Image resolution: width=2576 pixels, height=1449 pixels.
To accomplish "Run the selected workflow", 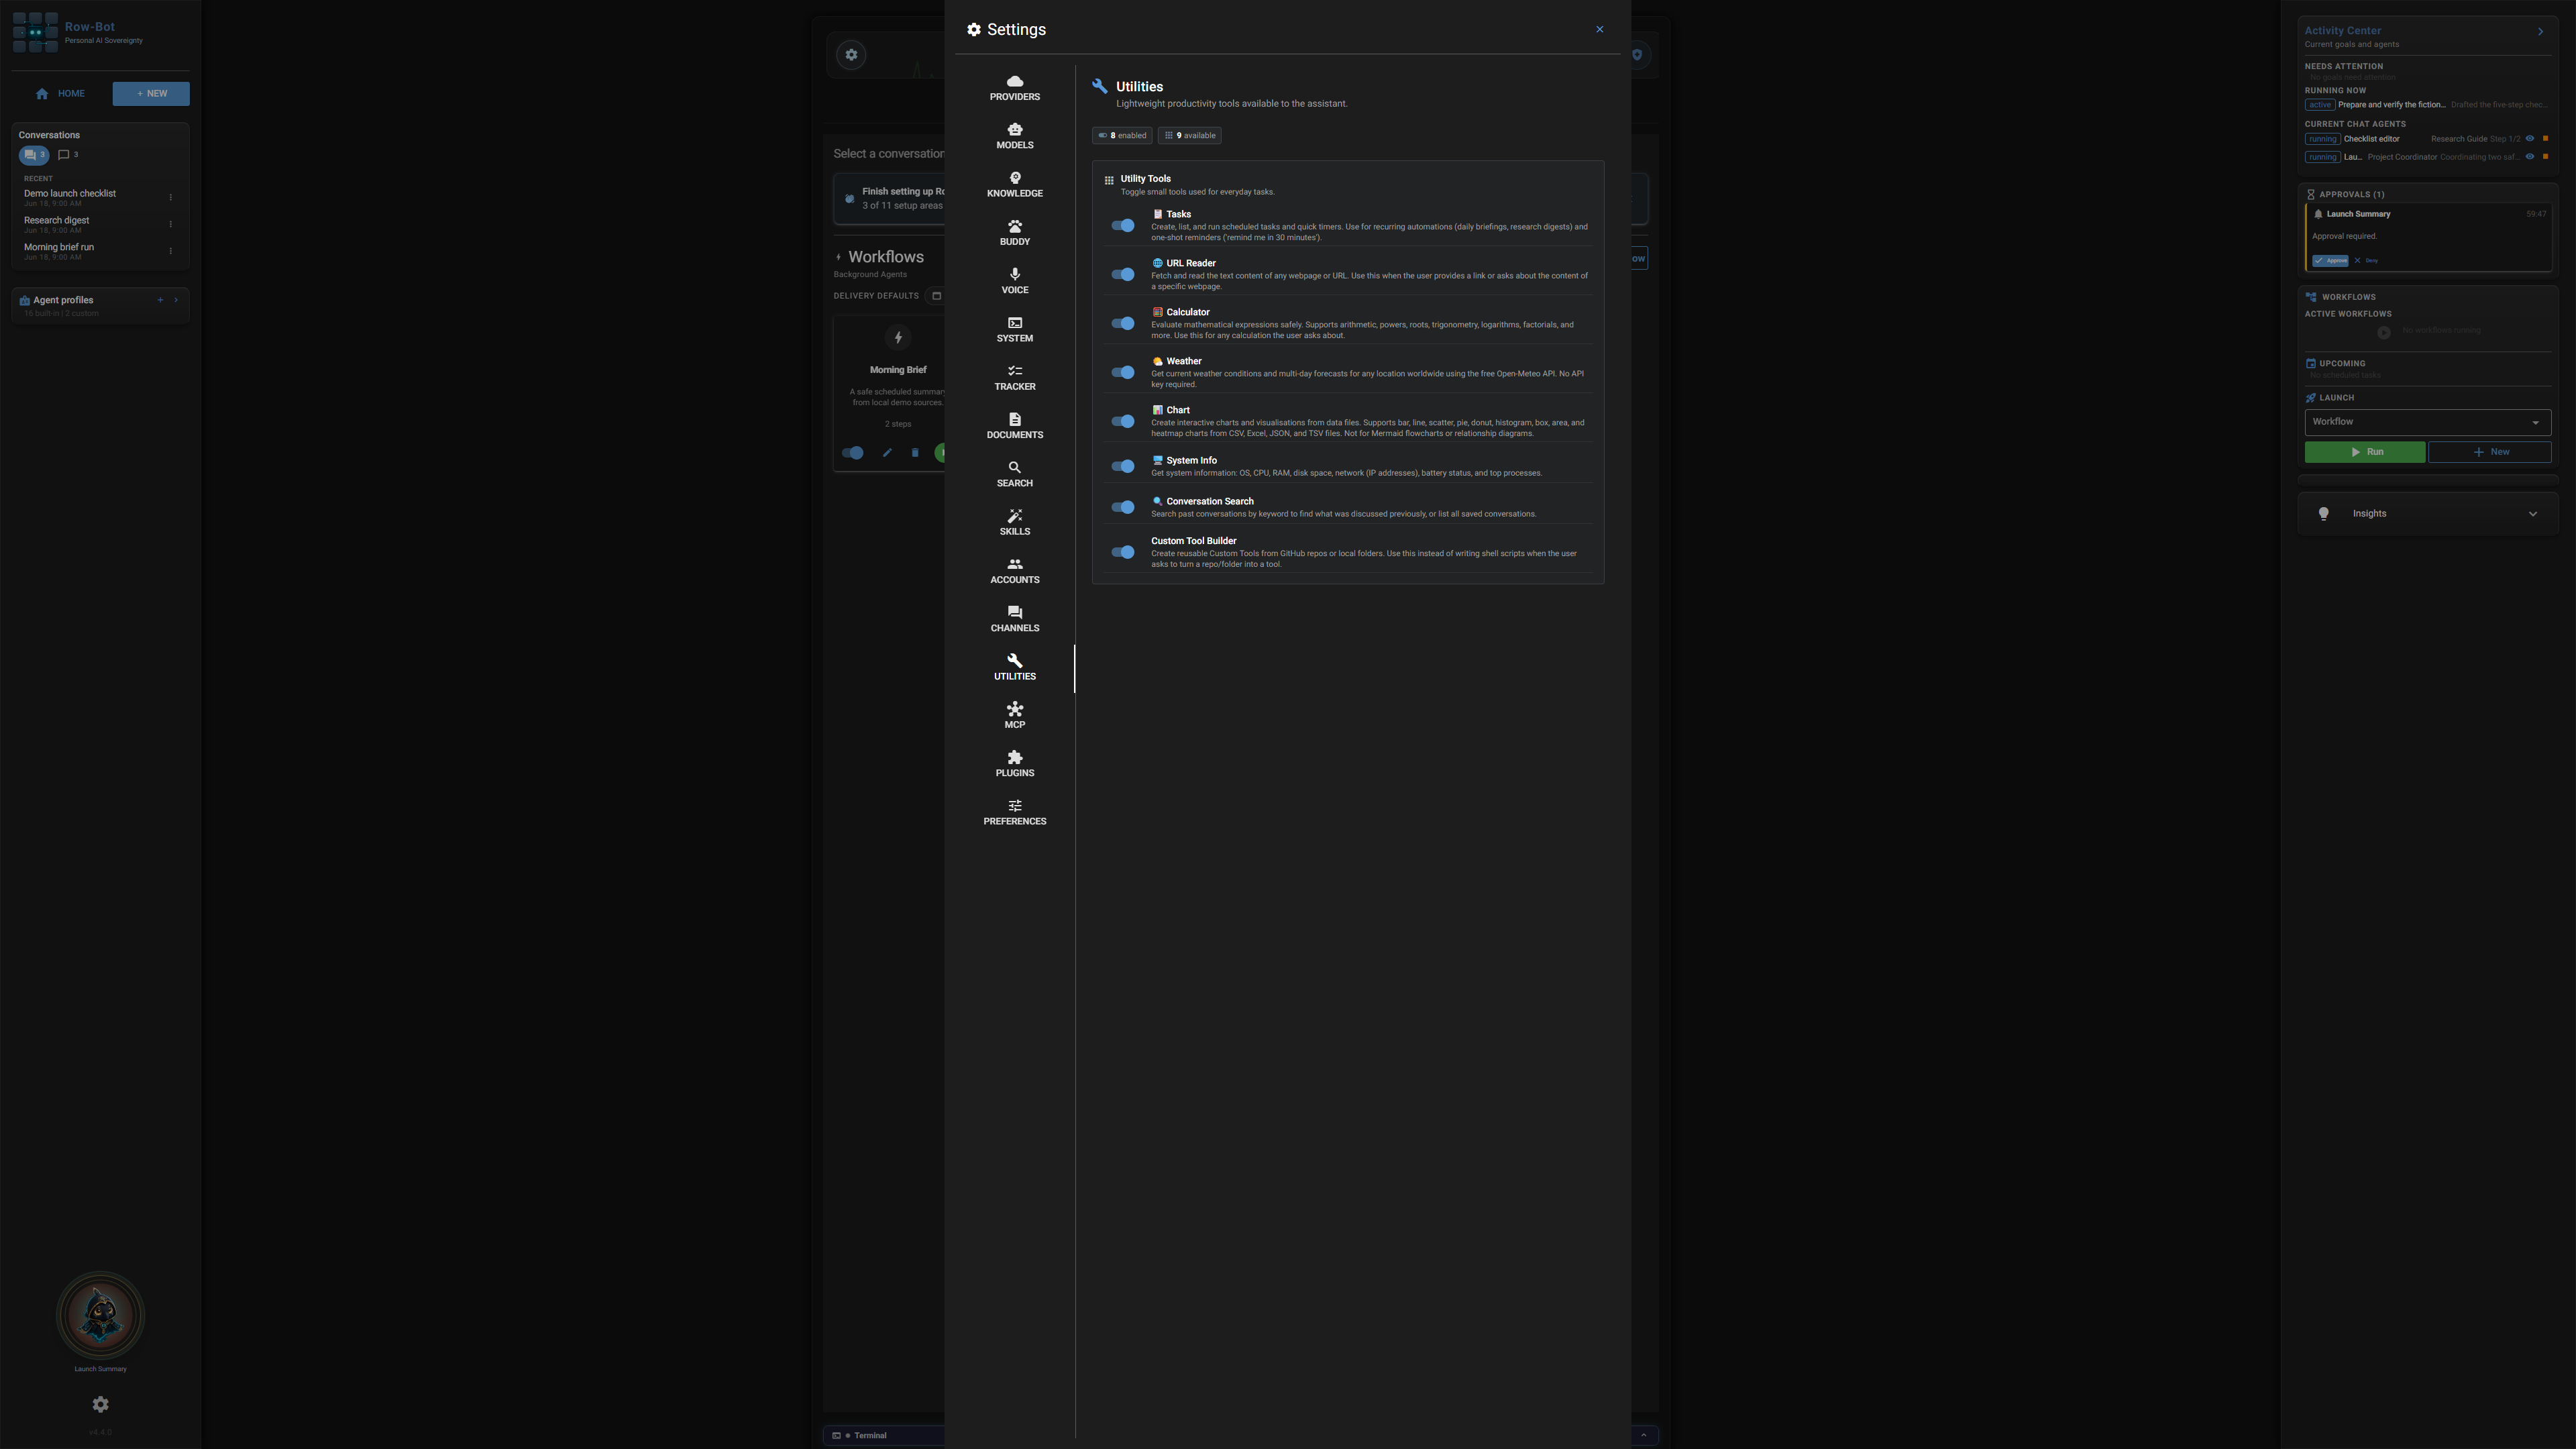I will click(x=2364, y=453).
